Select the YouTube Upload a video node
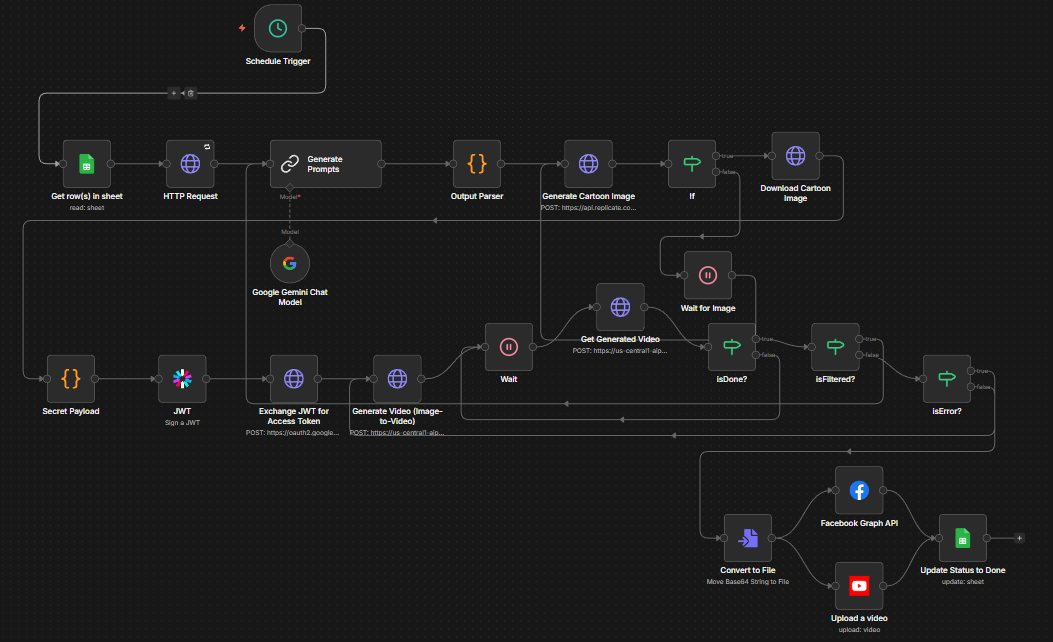1053x642 pixels. pos(859,585)
